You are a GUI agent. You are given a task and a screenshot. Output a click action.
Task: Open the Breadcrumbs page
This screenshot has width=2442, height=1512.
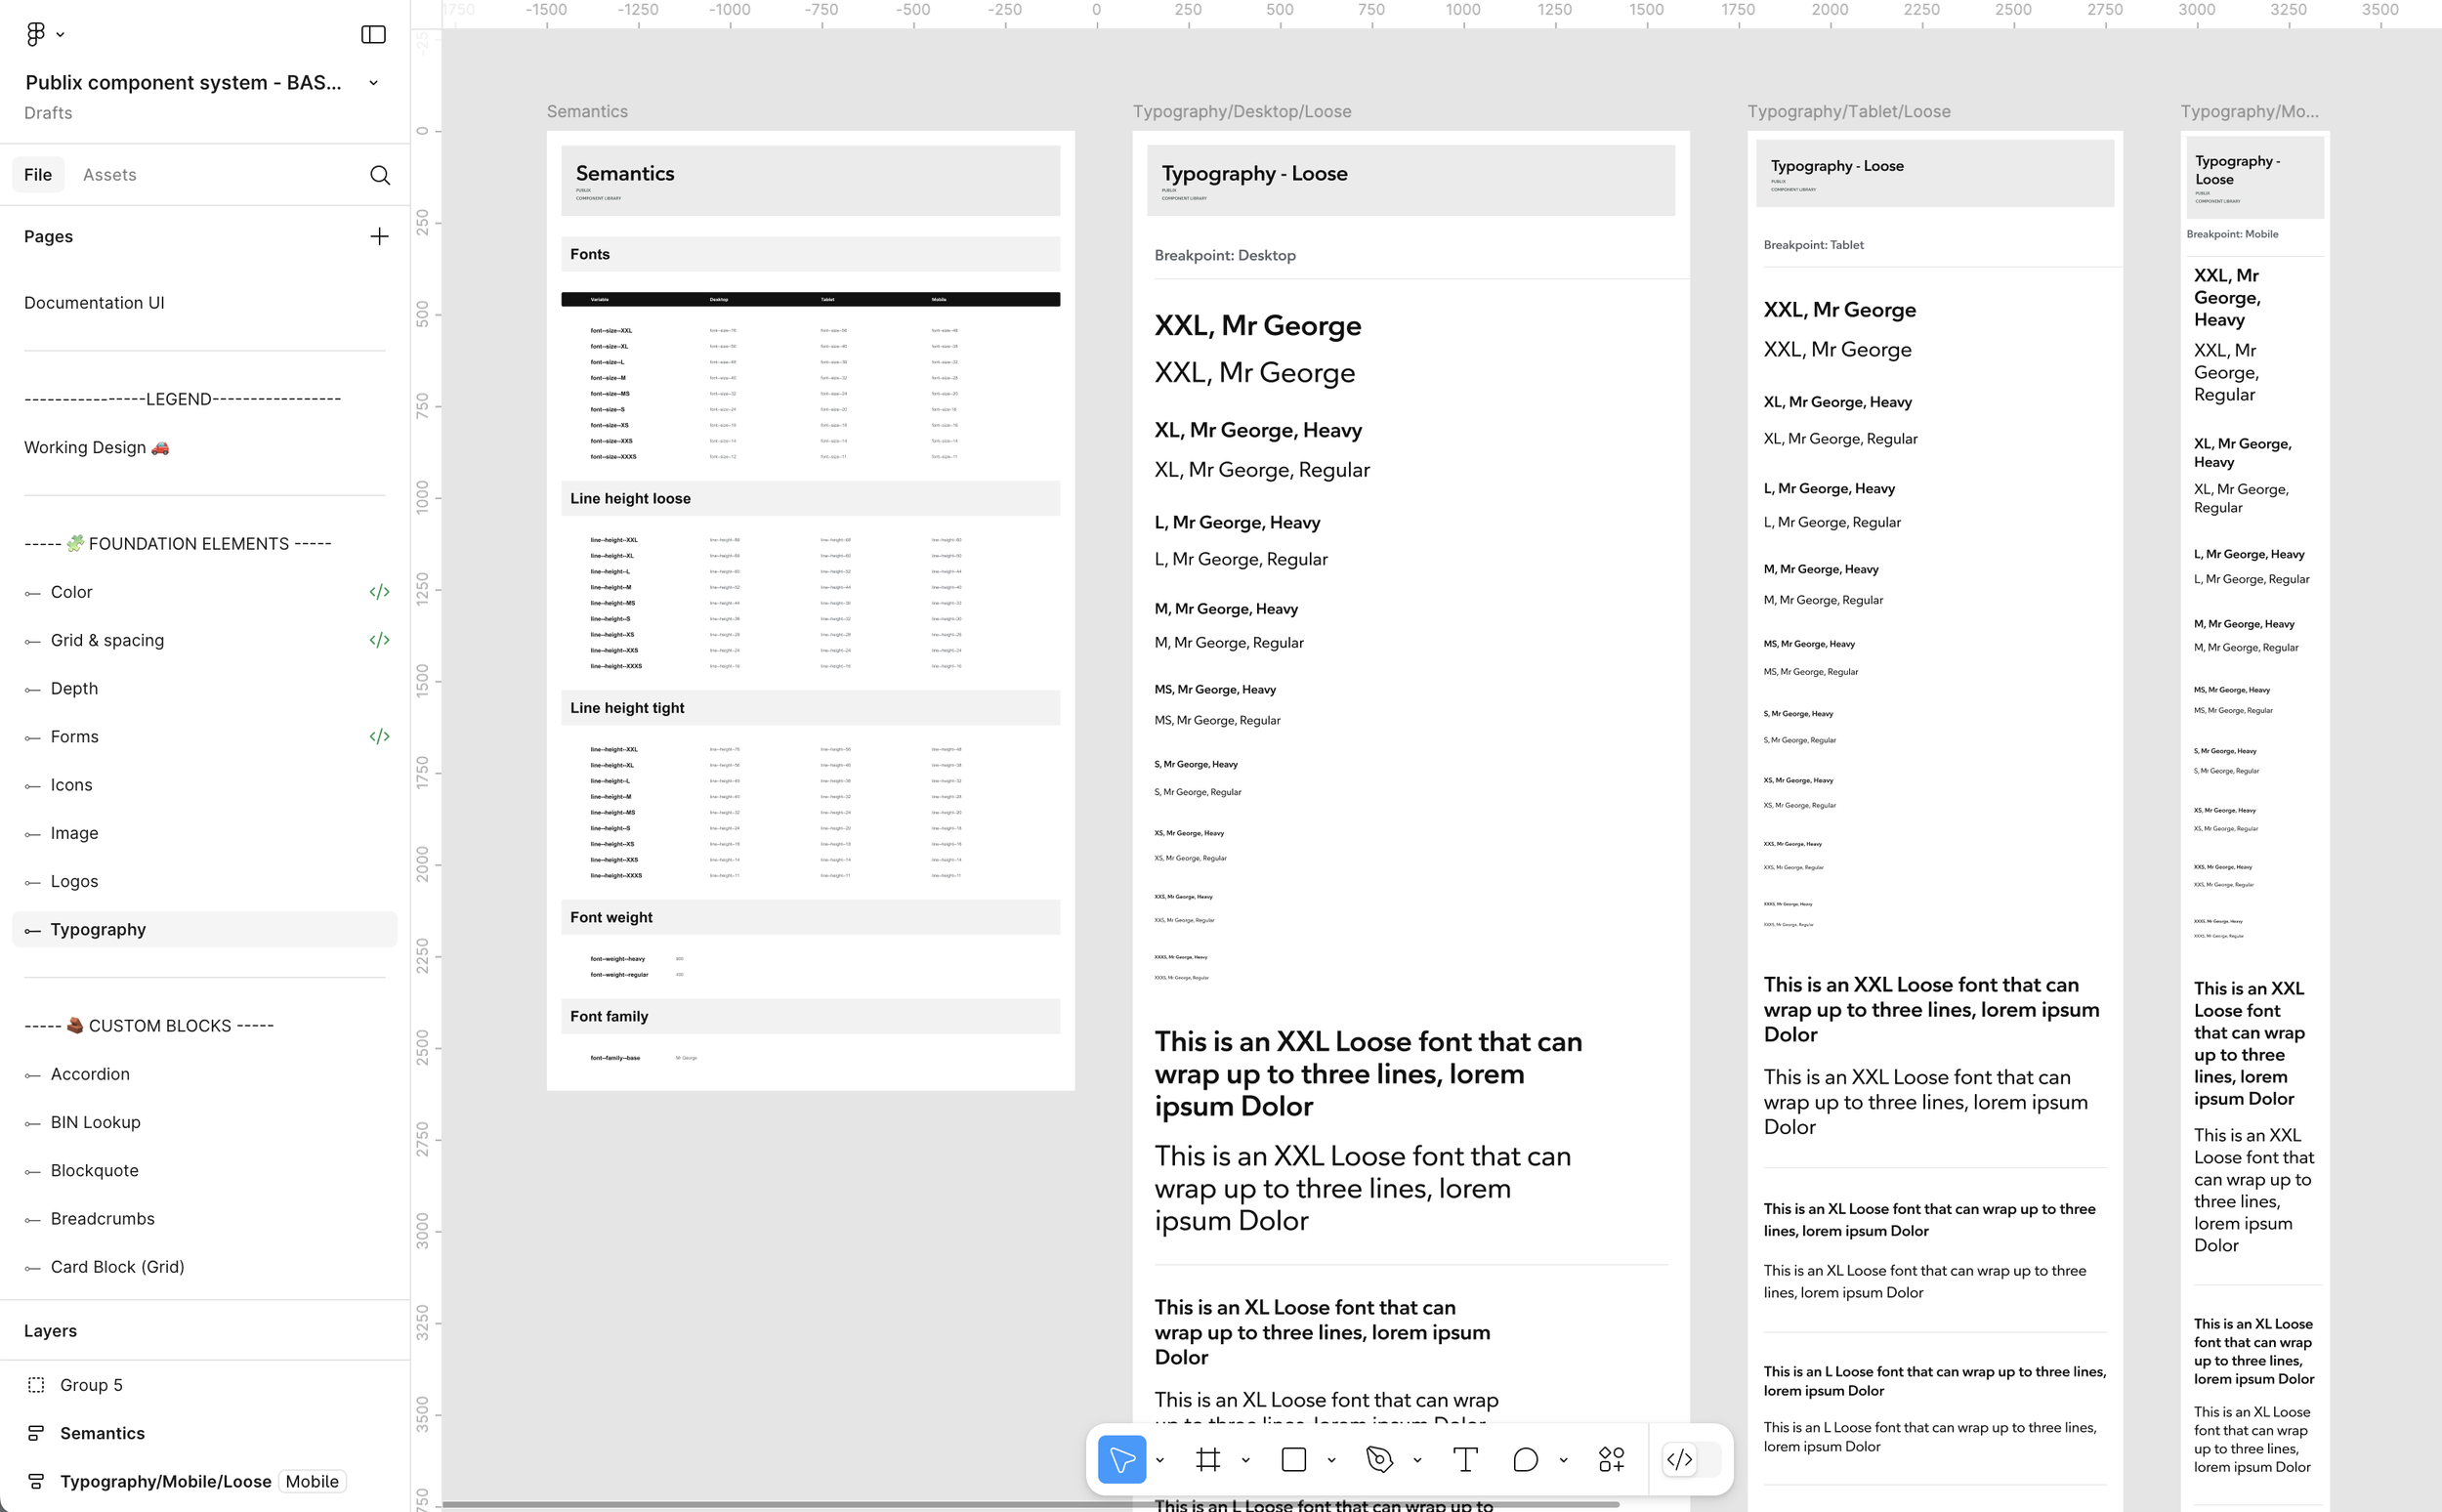102,1218
